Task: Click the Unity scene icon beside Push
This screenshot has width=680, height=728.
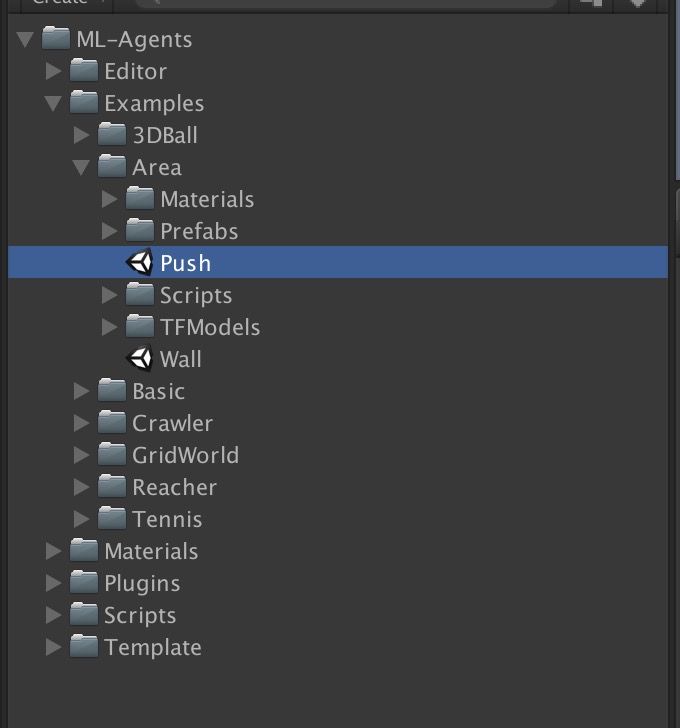Action: pos(139,262)
